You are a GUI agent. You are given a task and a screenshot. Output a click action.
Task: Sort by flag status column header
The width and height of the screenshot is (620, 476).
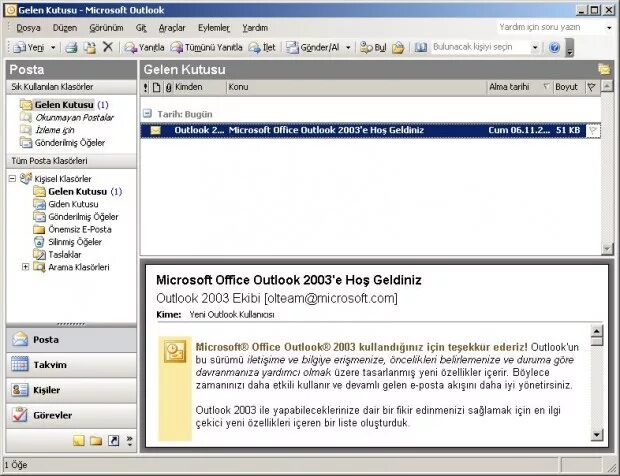[592, 87]
